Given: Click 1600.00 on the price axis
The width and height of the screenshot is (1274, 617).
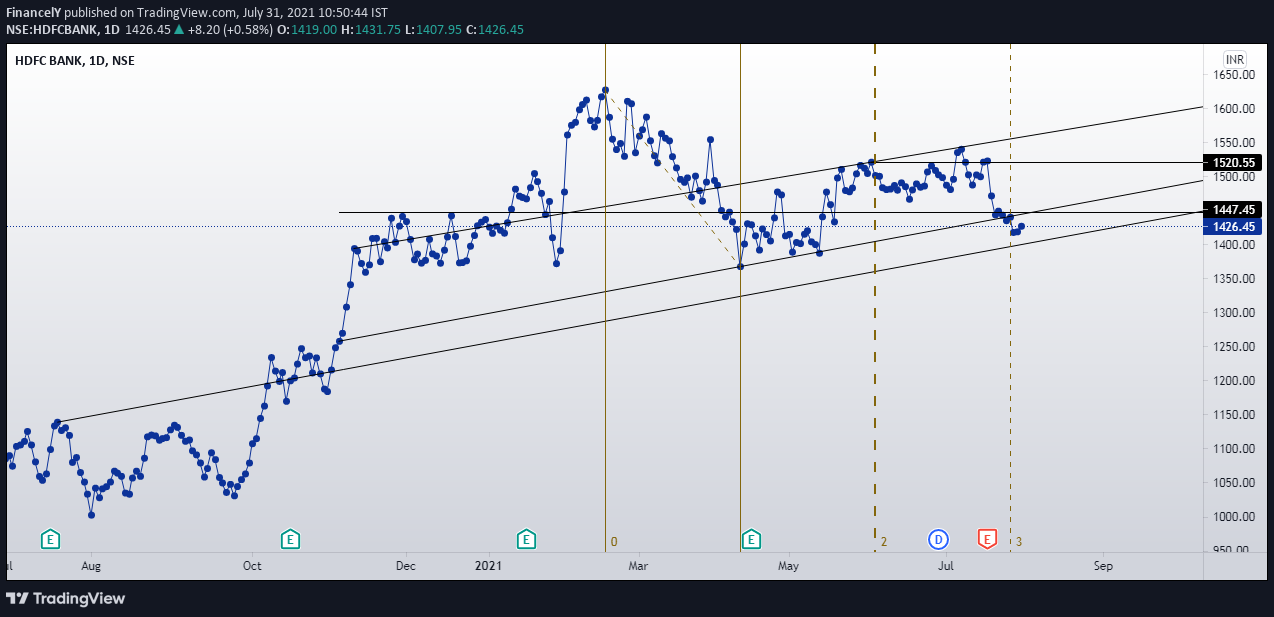Looking at the screenshot, I should [x=1235, y=109].
